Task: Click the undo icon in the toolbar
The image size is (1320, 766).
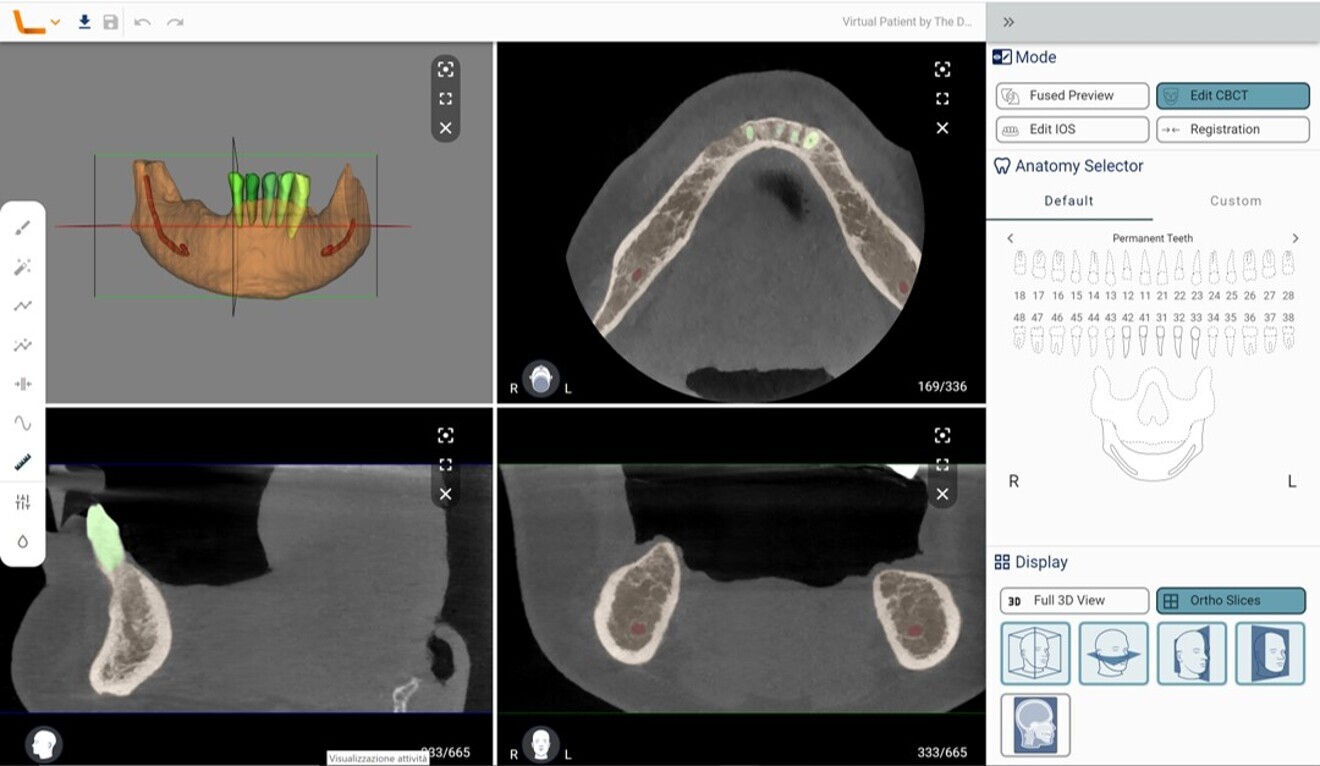Action: click(141, 20)
